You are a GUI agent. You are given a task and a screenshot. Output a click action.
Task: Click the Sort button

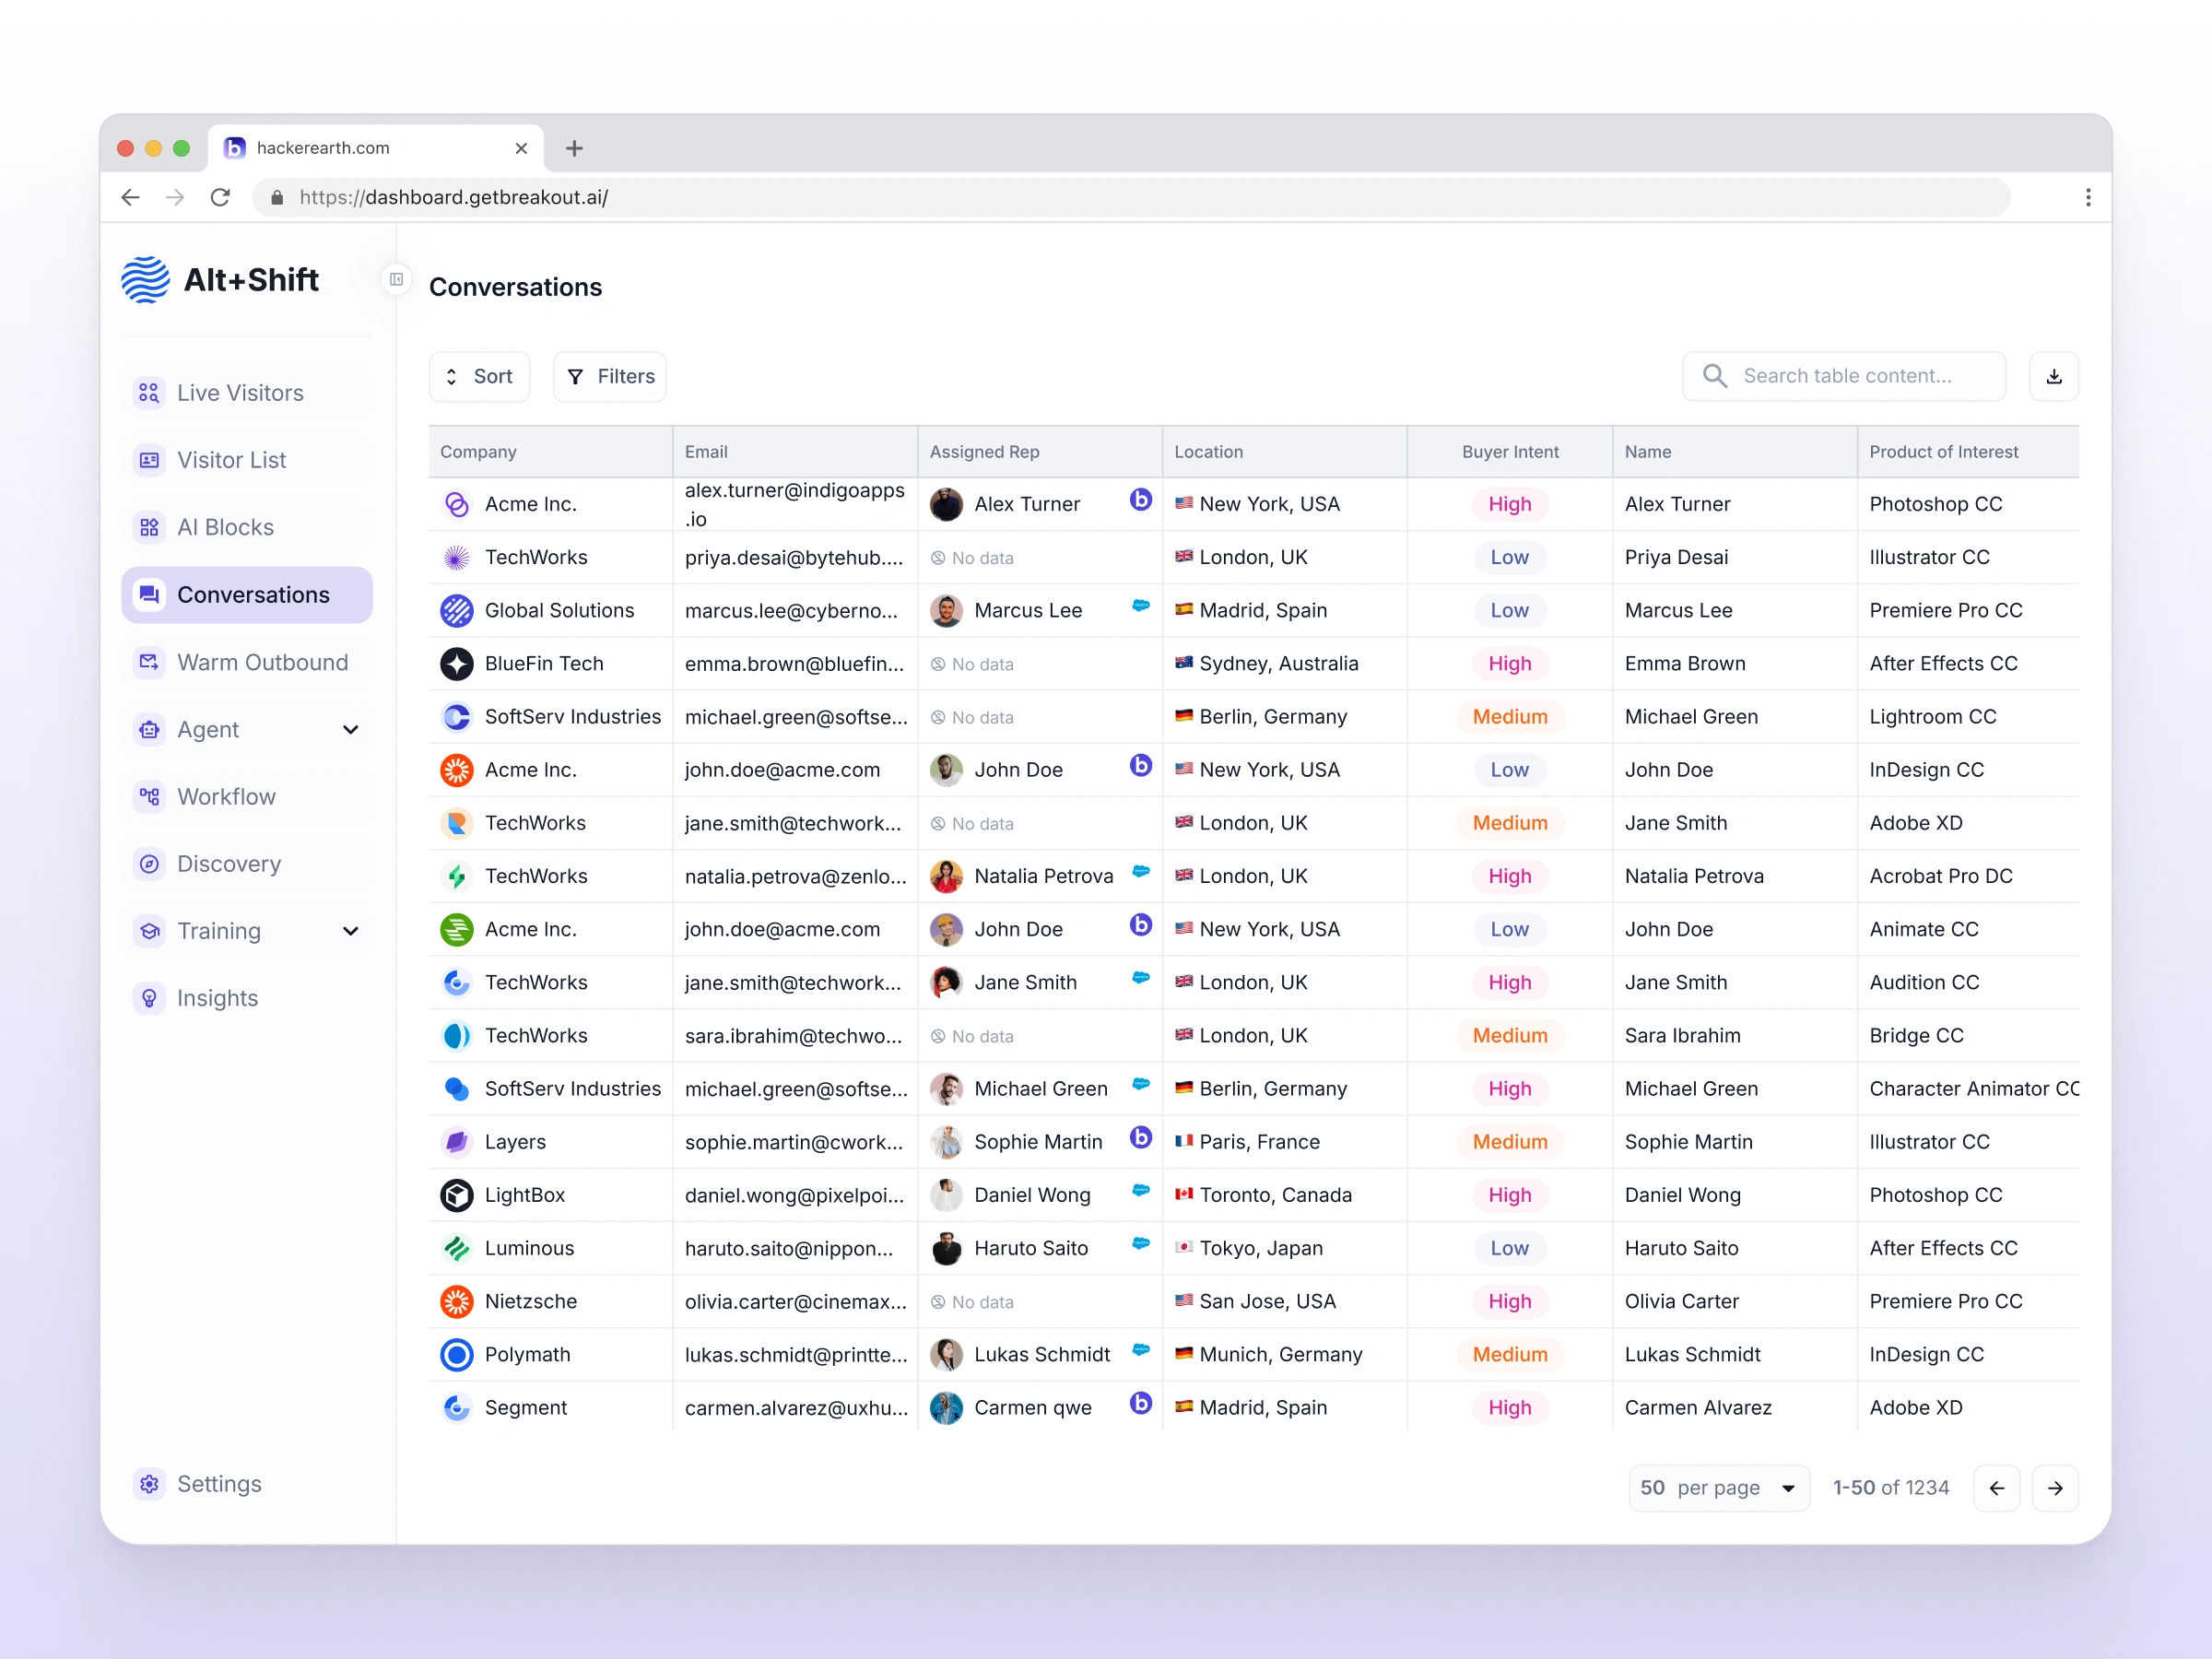click(479, 376)
